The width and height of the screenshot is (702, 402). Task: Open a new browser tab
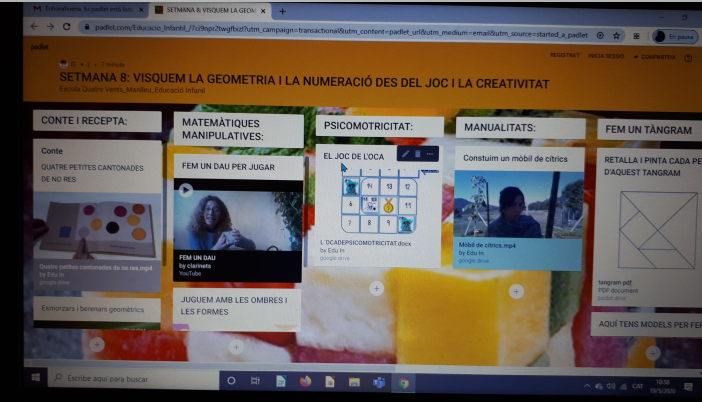click(284, 10)
